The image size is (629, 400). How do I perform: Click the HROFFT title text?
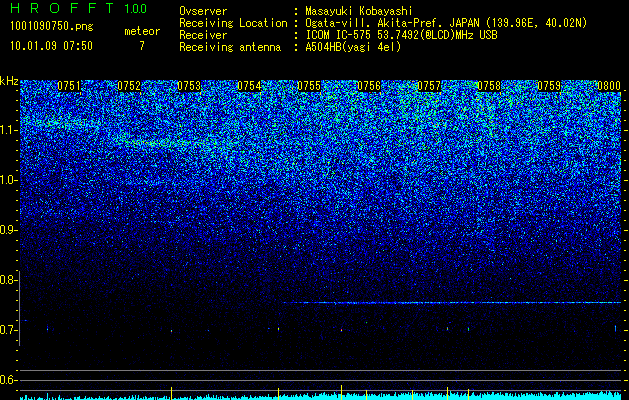pyautogui.click(x=62, y=8)
